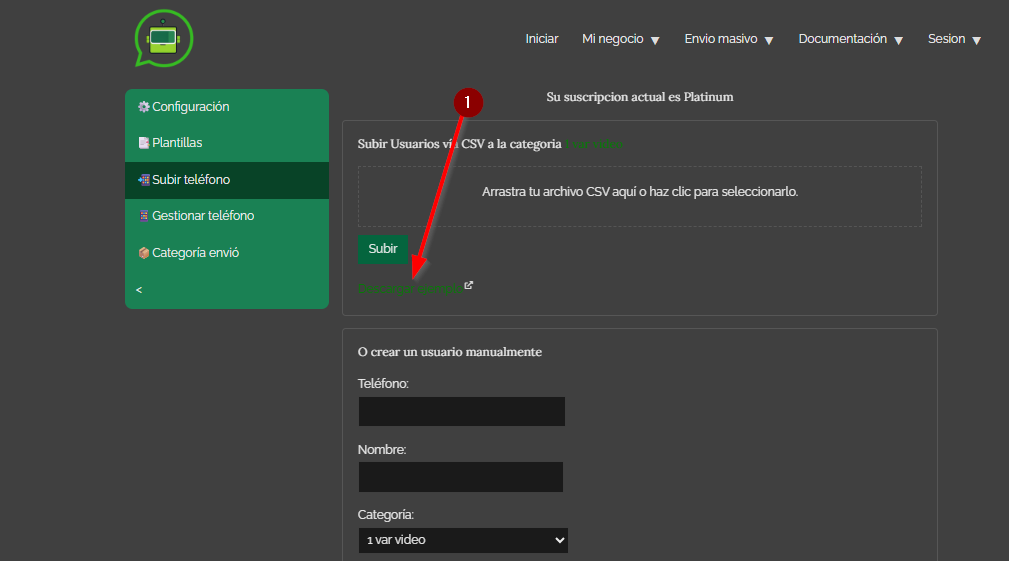Click the external link icon beside Descargar ejemplo

coord(468,285)
